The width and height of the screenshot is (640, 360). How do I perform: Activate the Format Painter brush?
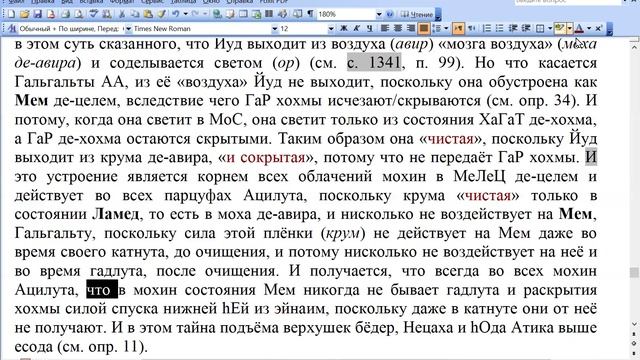pos(161,14)
